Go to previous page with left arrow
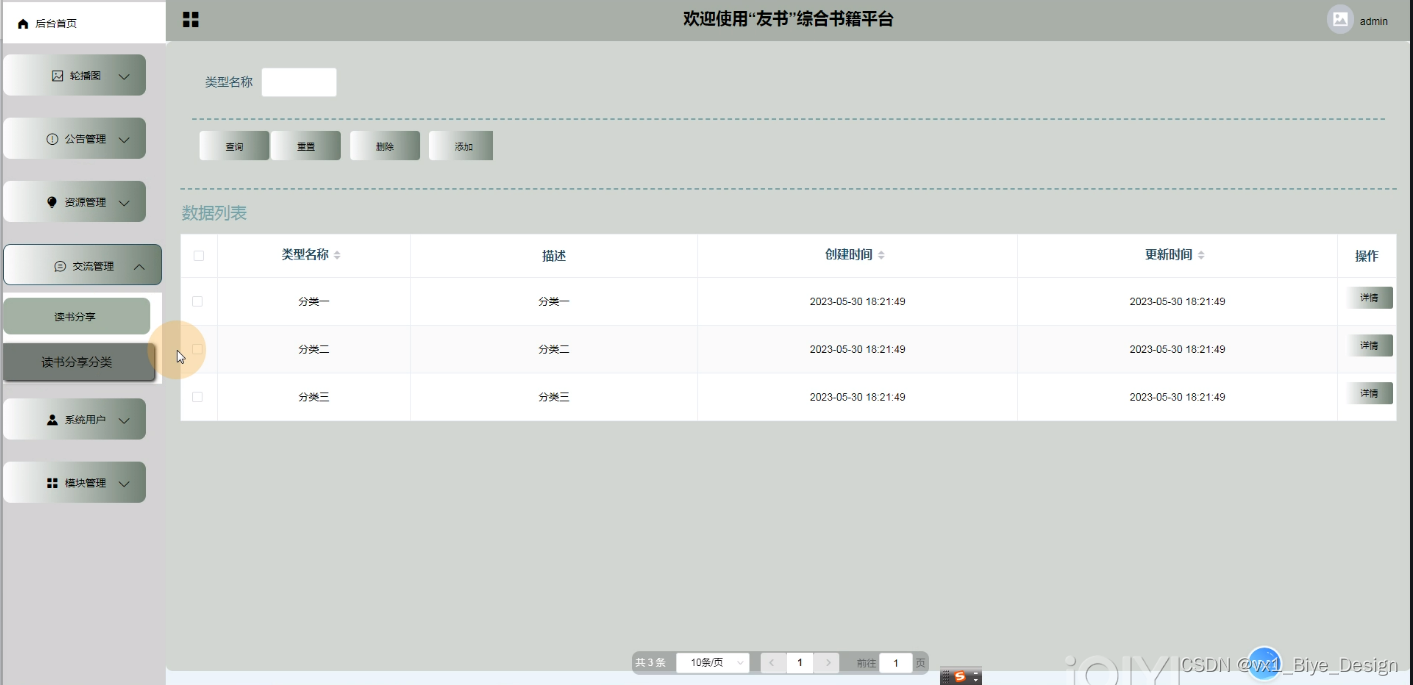Screen dimensions: 1413x685 coord(771,663)
